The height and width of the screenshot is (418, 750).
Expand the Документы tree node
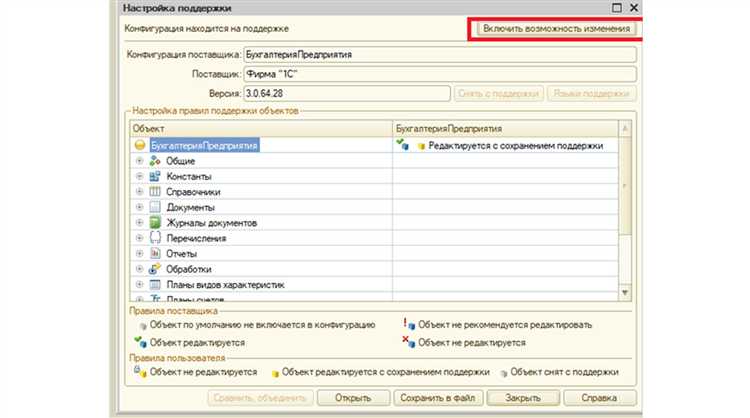point(139,207)
